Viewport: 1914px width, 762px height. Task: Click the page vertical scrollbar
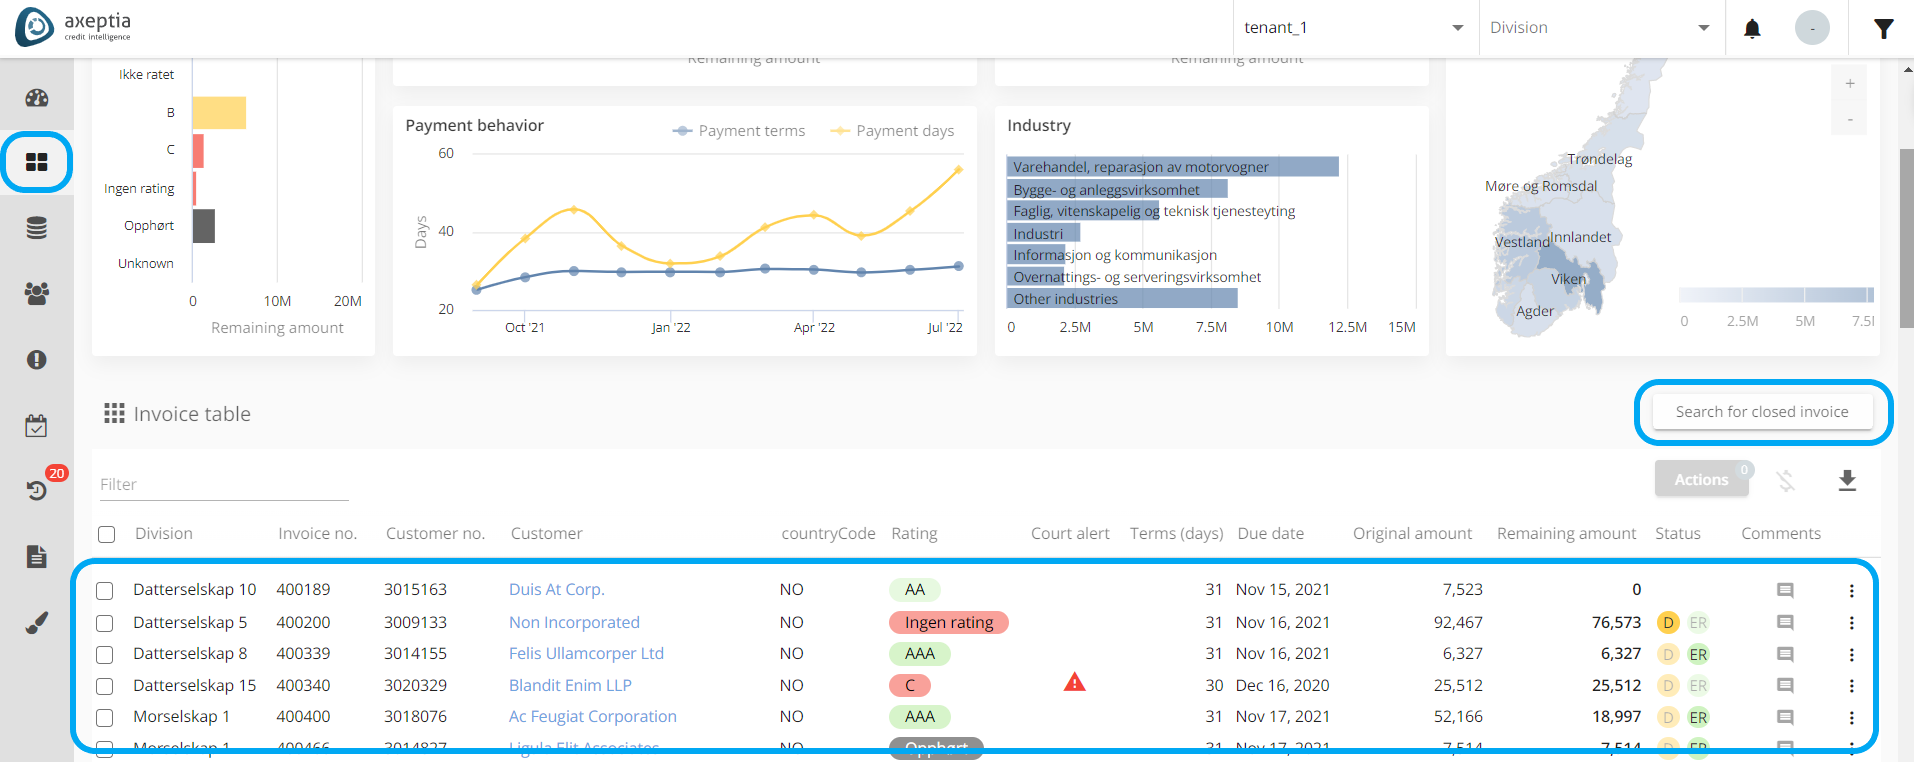tap(1906, 238)
